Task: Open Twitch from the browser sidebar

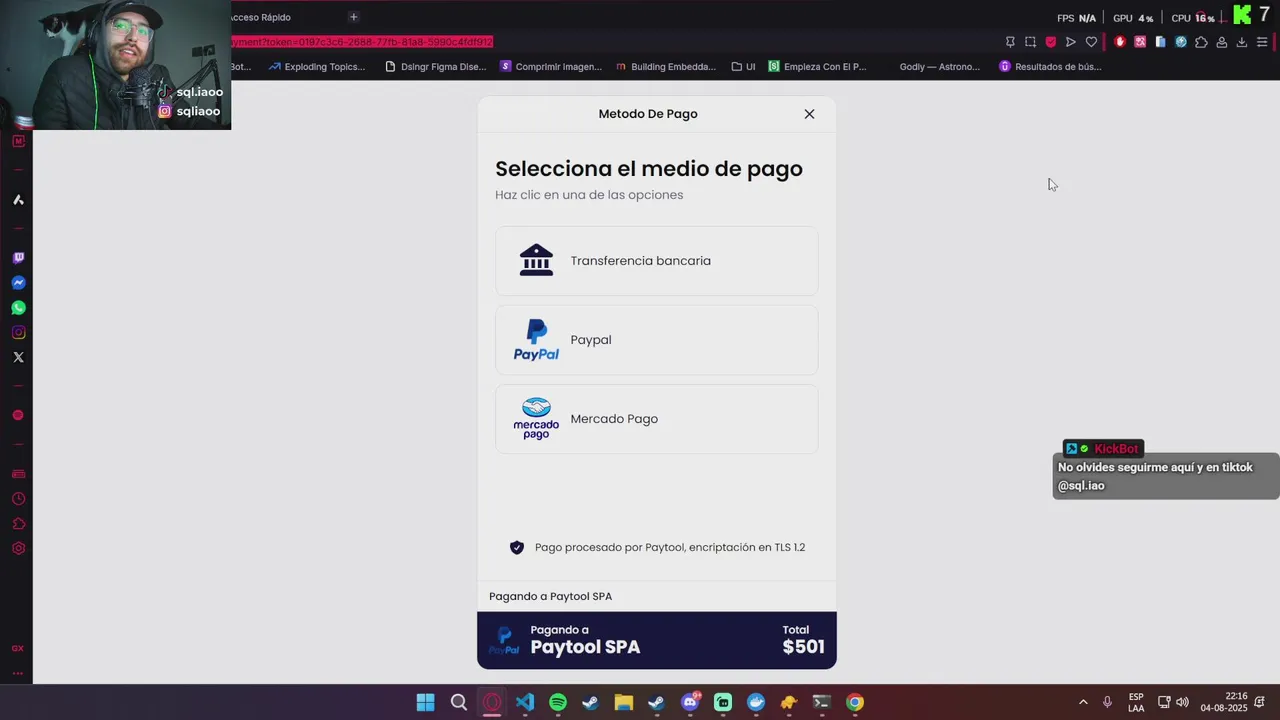Action: pyautogui.click(x=18, y=258)
